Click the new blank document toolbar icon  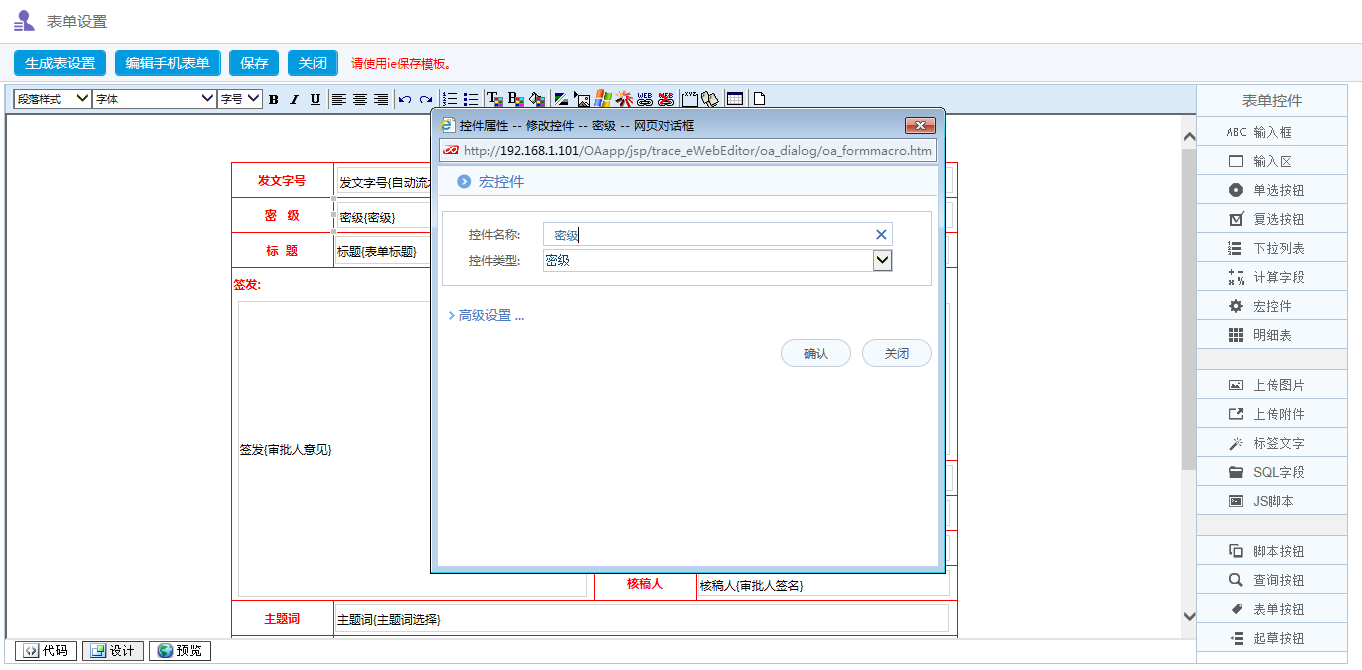[x=757, y=98]
